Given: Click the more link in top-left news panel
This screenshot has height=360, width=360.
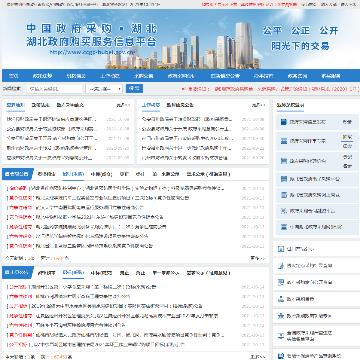Looking at the screenshot, I should click(123, 105).
